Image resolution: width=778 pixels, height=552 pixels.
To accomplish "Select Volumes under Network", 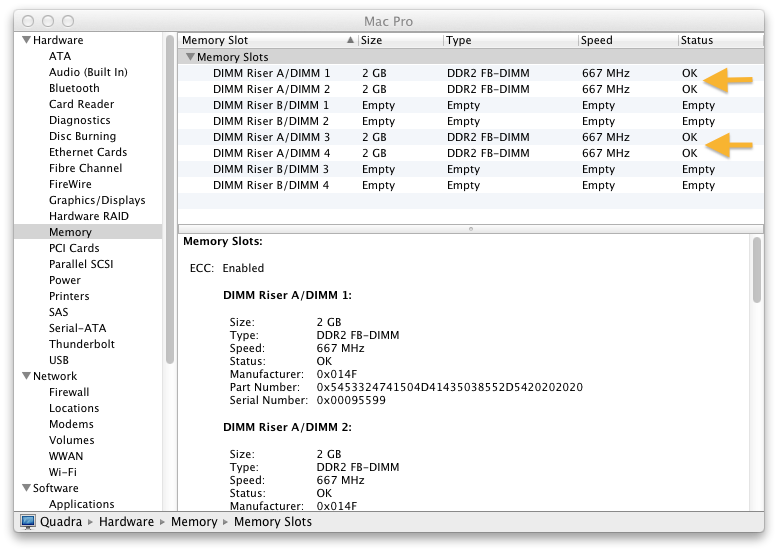I will click(71, 440).
